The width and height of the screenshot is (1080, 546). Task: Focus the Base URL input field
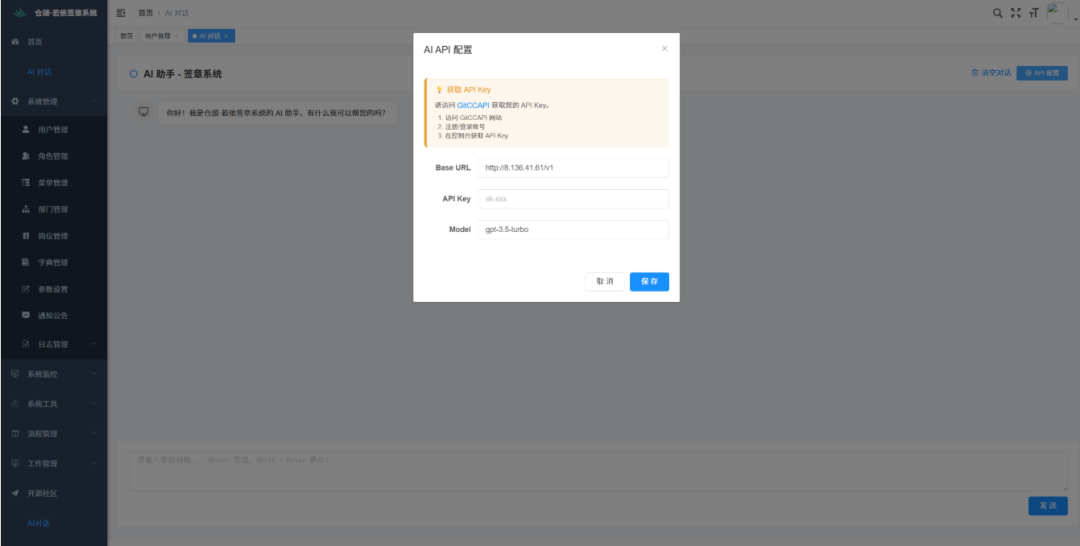(573, 168)
